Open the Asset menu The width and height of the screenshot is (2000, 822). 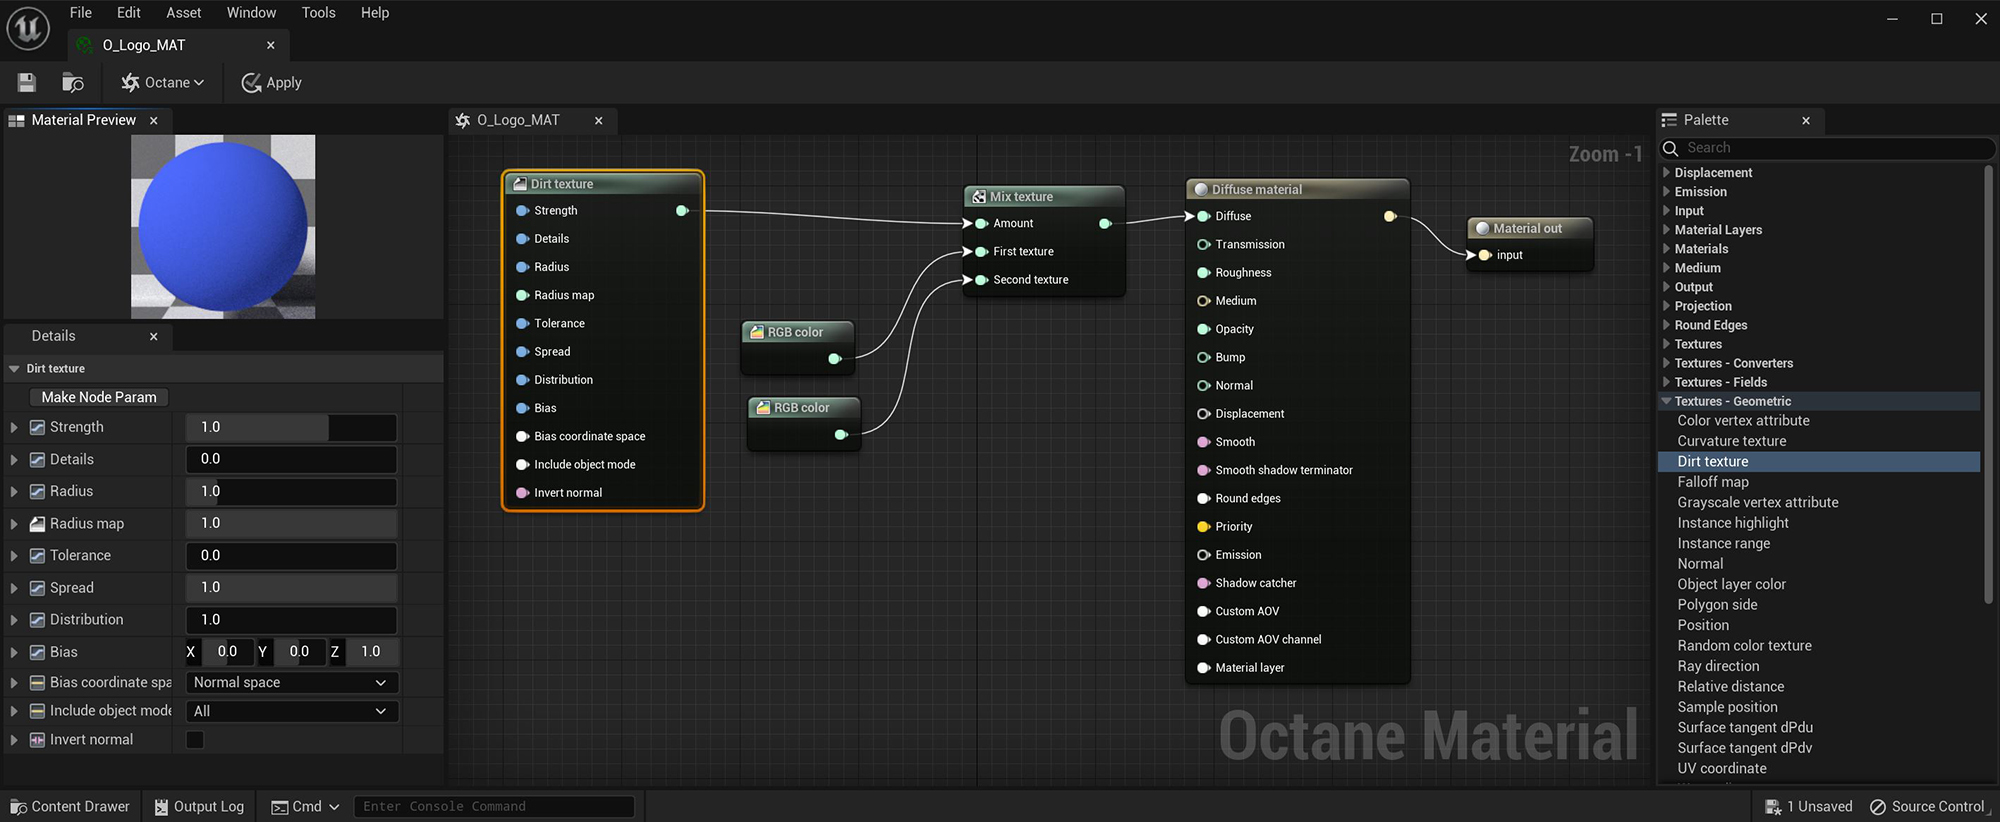(x=184, y=13)
